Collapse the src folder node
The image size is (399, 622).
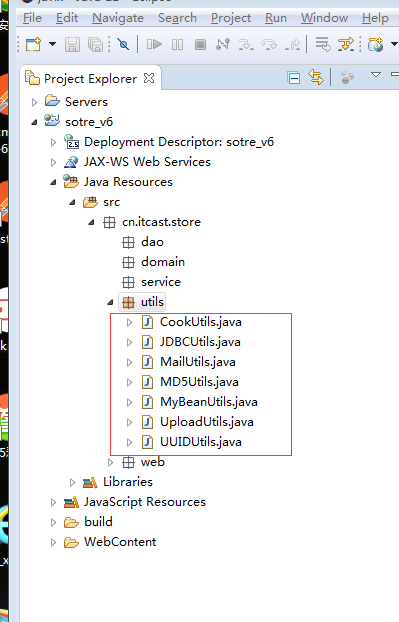click(x=72, y=202)
